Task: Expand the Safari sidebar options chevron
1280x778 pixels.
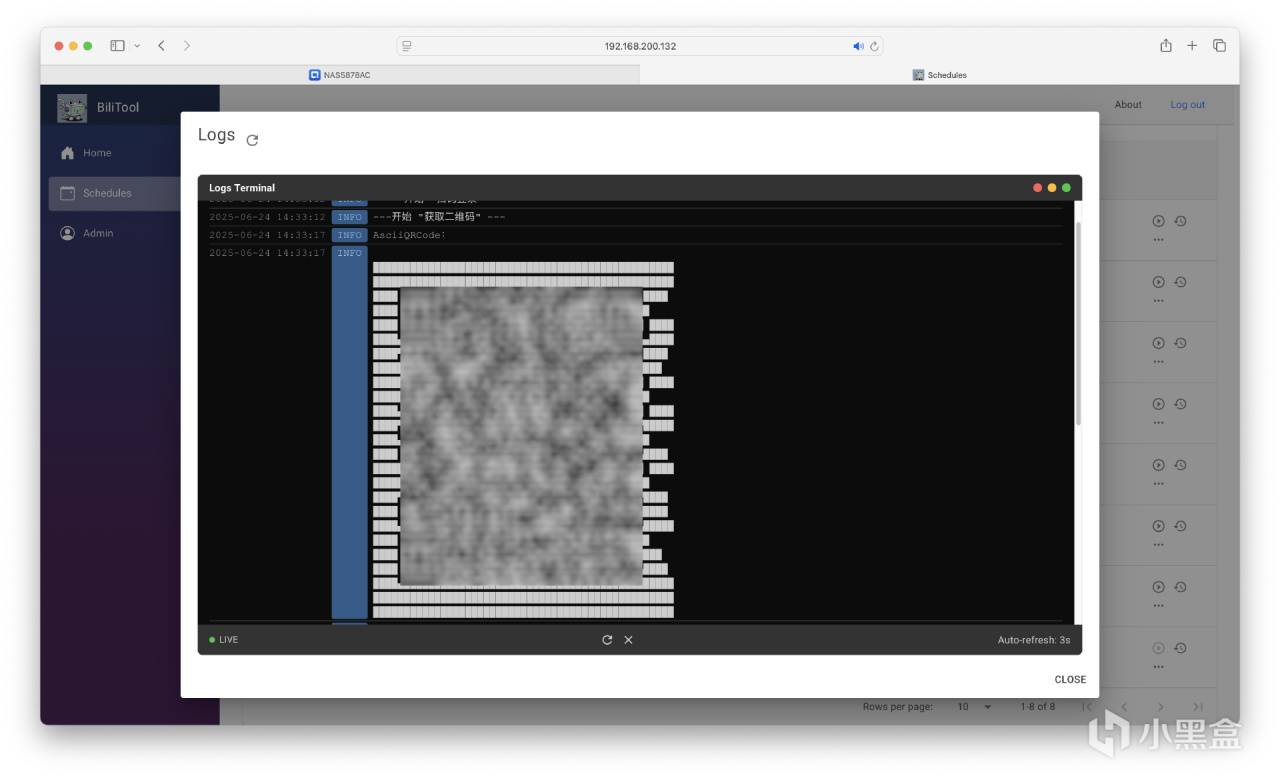Action: pos(137,46)
